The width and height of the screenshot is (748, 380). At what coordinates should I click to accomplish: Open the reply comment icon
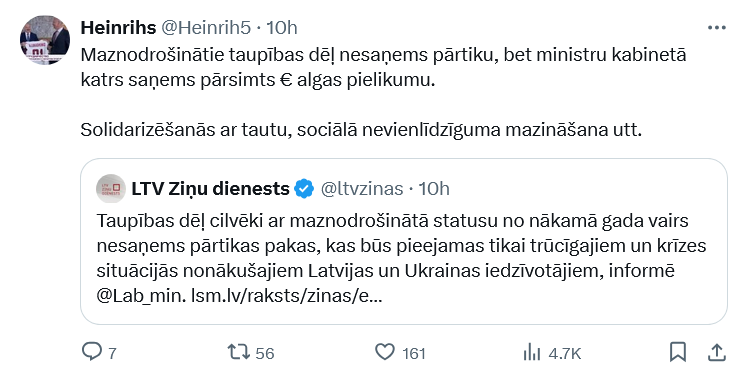(91, 352)
